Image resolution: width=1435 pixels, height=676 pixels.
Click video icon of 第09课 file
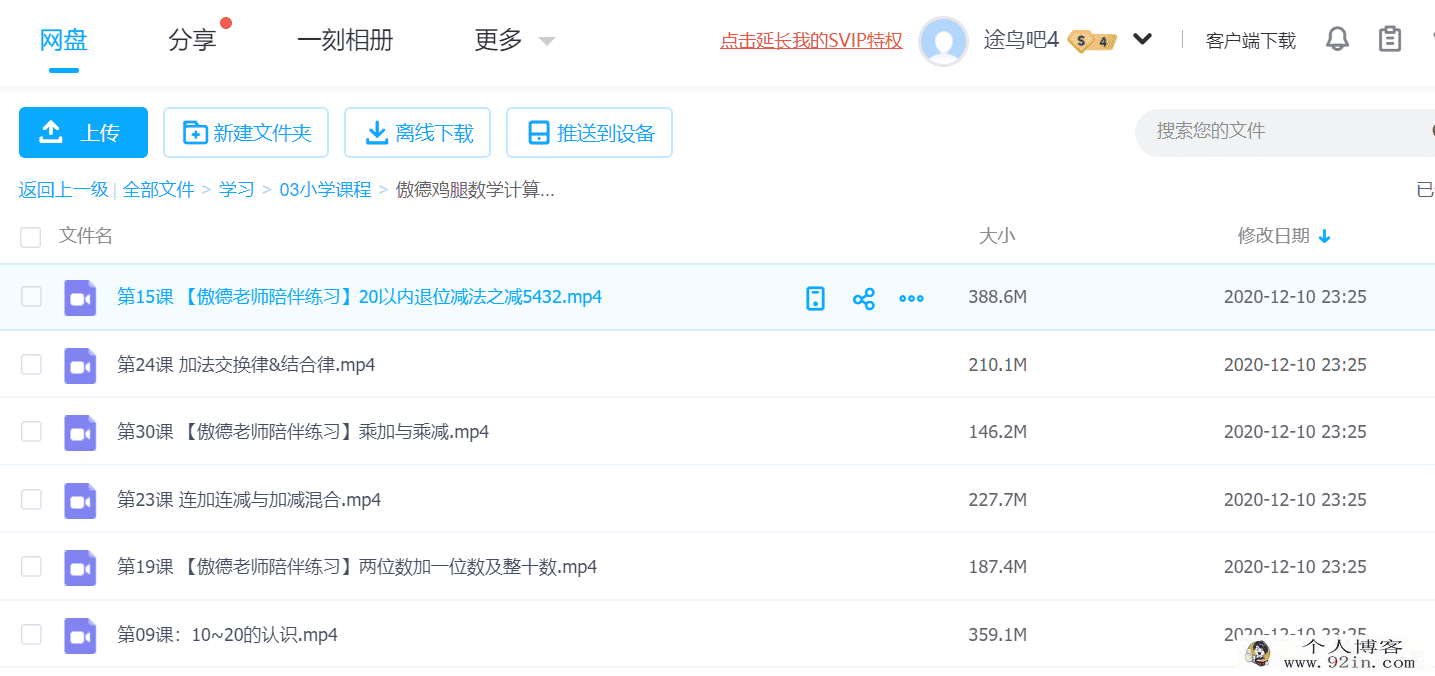point(80,636)
